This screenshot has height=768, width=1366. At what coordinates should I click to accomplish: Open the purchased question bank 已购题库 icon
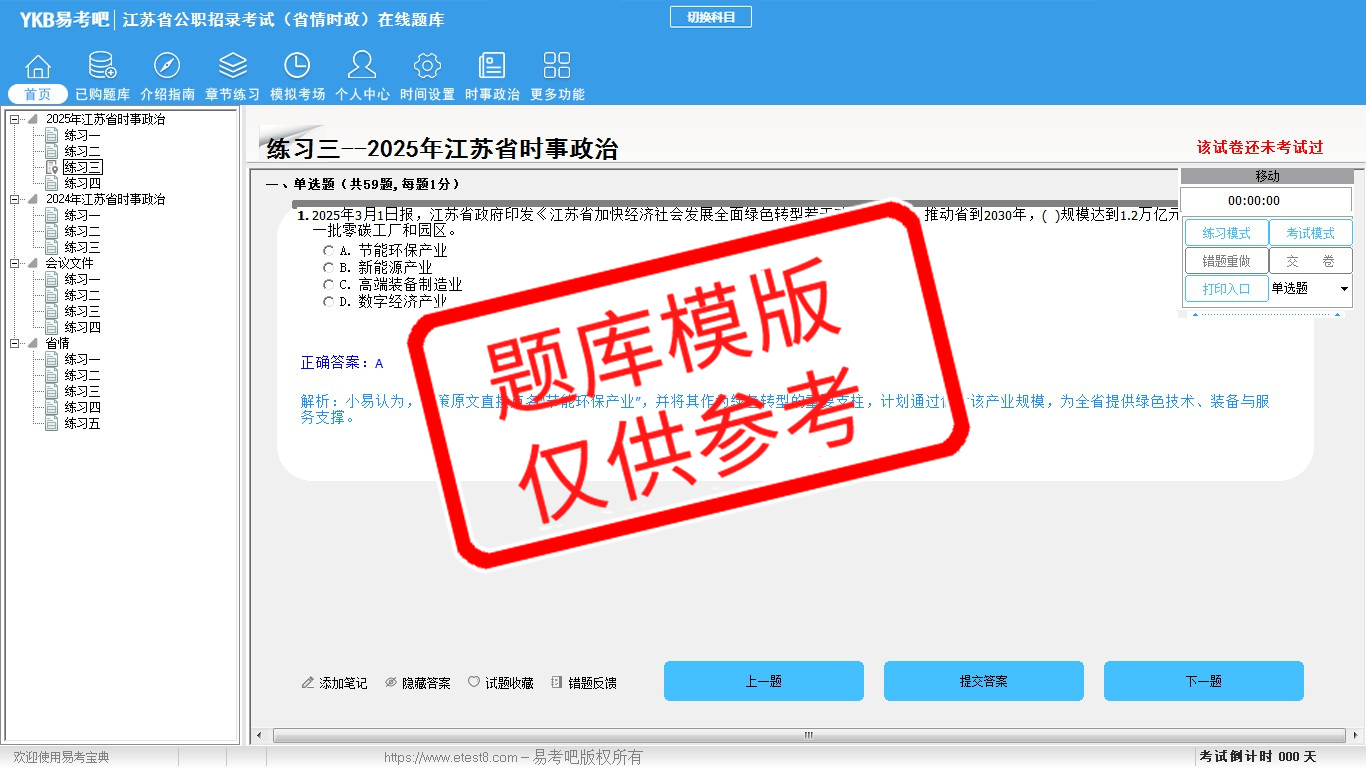point(102,67)
